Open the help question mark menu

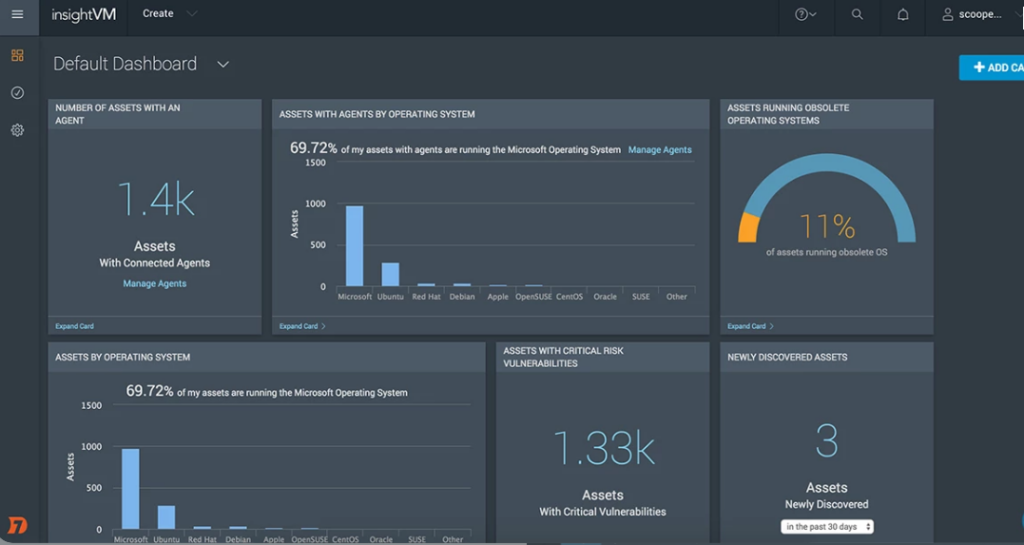(805, 14)
